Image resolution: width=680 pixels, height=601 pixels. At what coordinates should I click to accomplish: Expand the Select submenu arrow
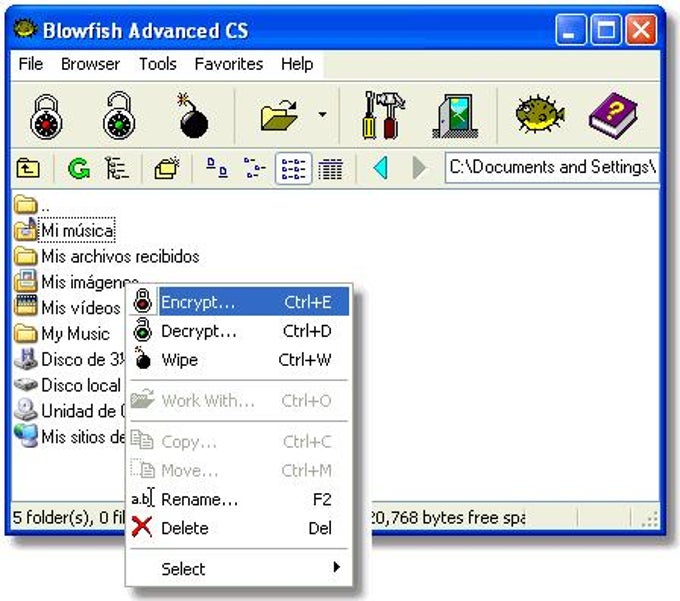coord(337,567)
